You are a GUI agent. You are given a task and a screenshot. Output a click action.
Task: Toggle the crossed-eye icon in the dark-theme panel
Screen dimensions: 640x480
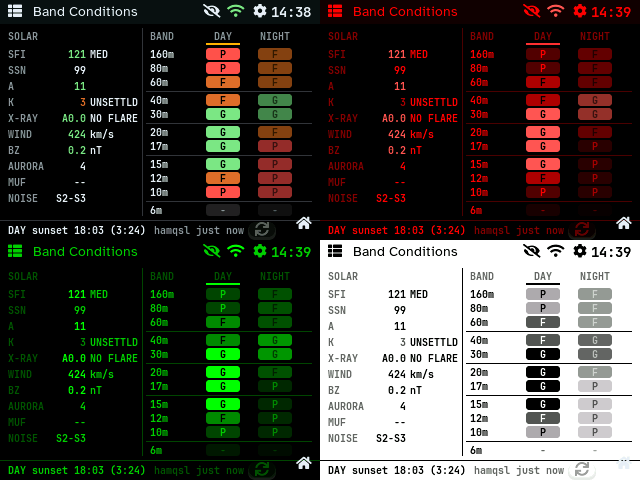click(211, 11)
